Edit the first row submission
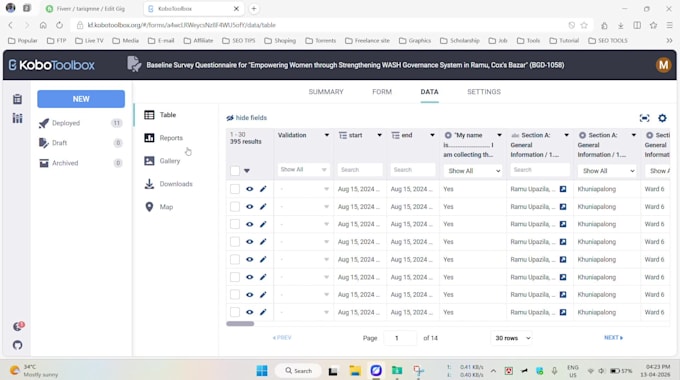This screenshot has height=380, width=680. pos(263,189)
